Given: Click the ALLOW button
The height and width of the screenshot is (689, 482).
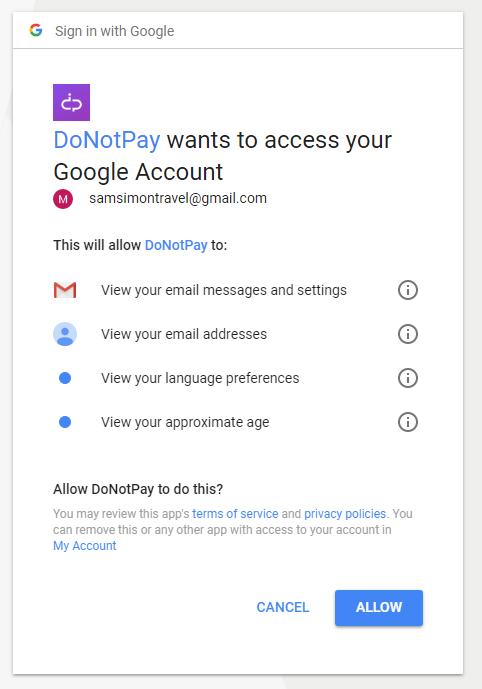Looking at the screenshot, I should tap(379, 608).
